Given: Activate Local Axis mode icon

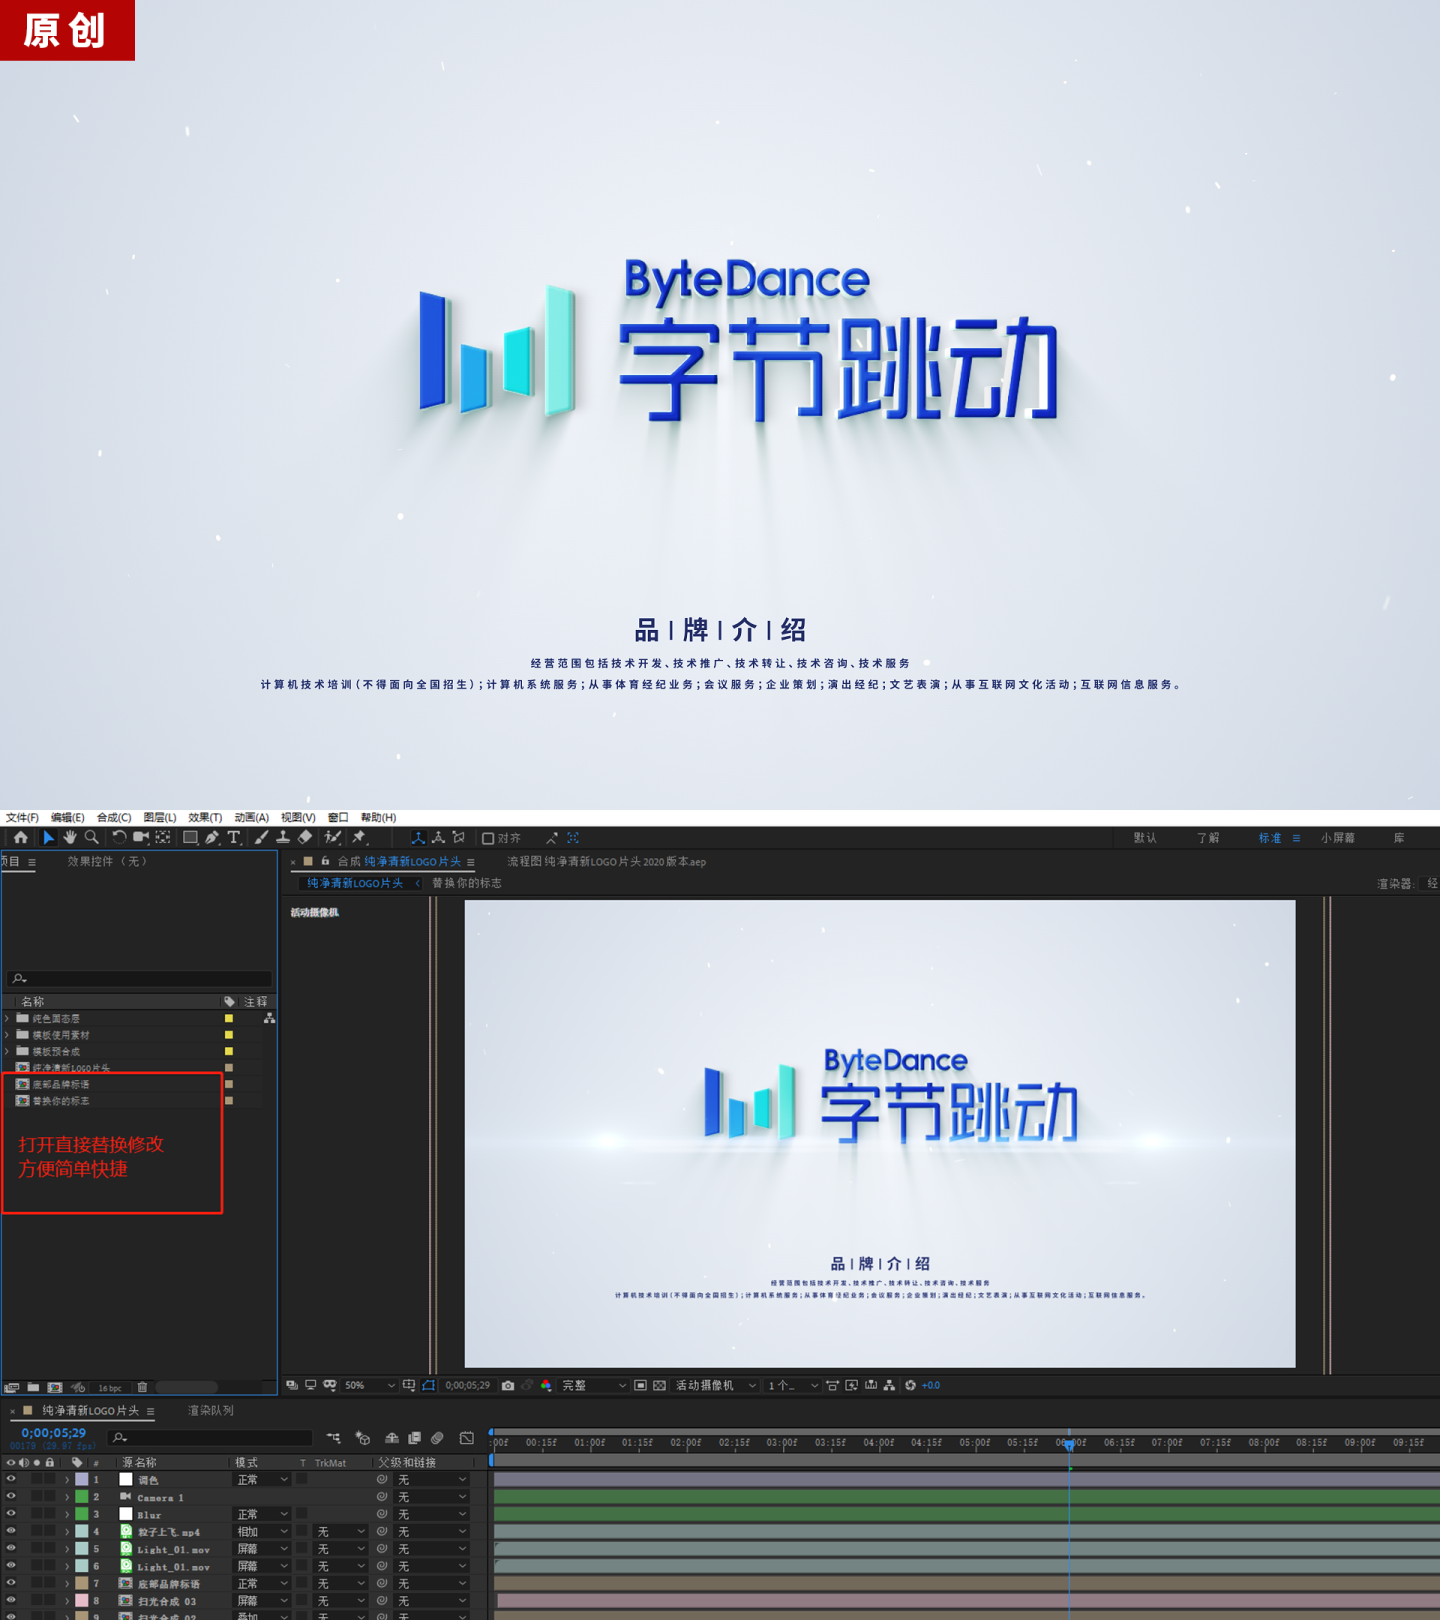Looking at the screenshot, I should pyautogui.click(x=418, y=838).
